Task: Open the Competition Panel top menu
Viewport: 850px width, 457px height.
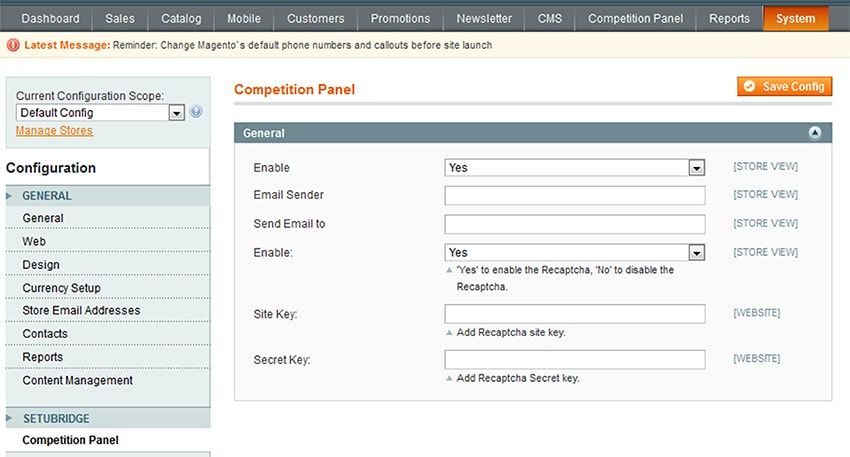Action: point(635,18)
